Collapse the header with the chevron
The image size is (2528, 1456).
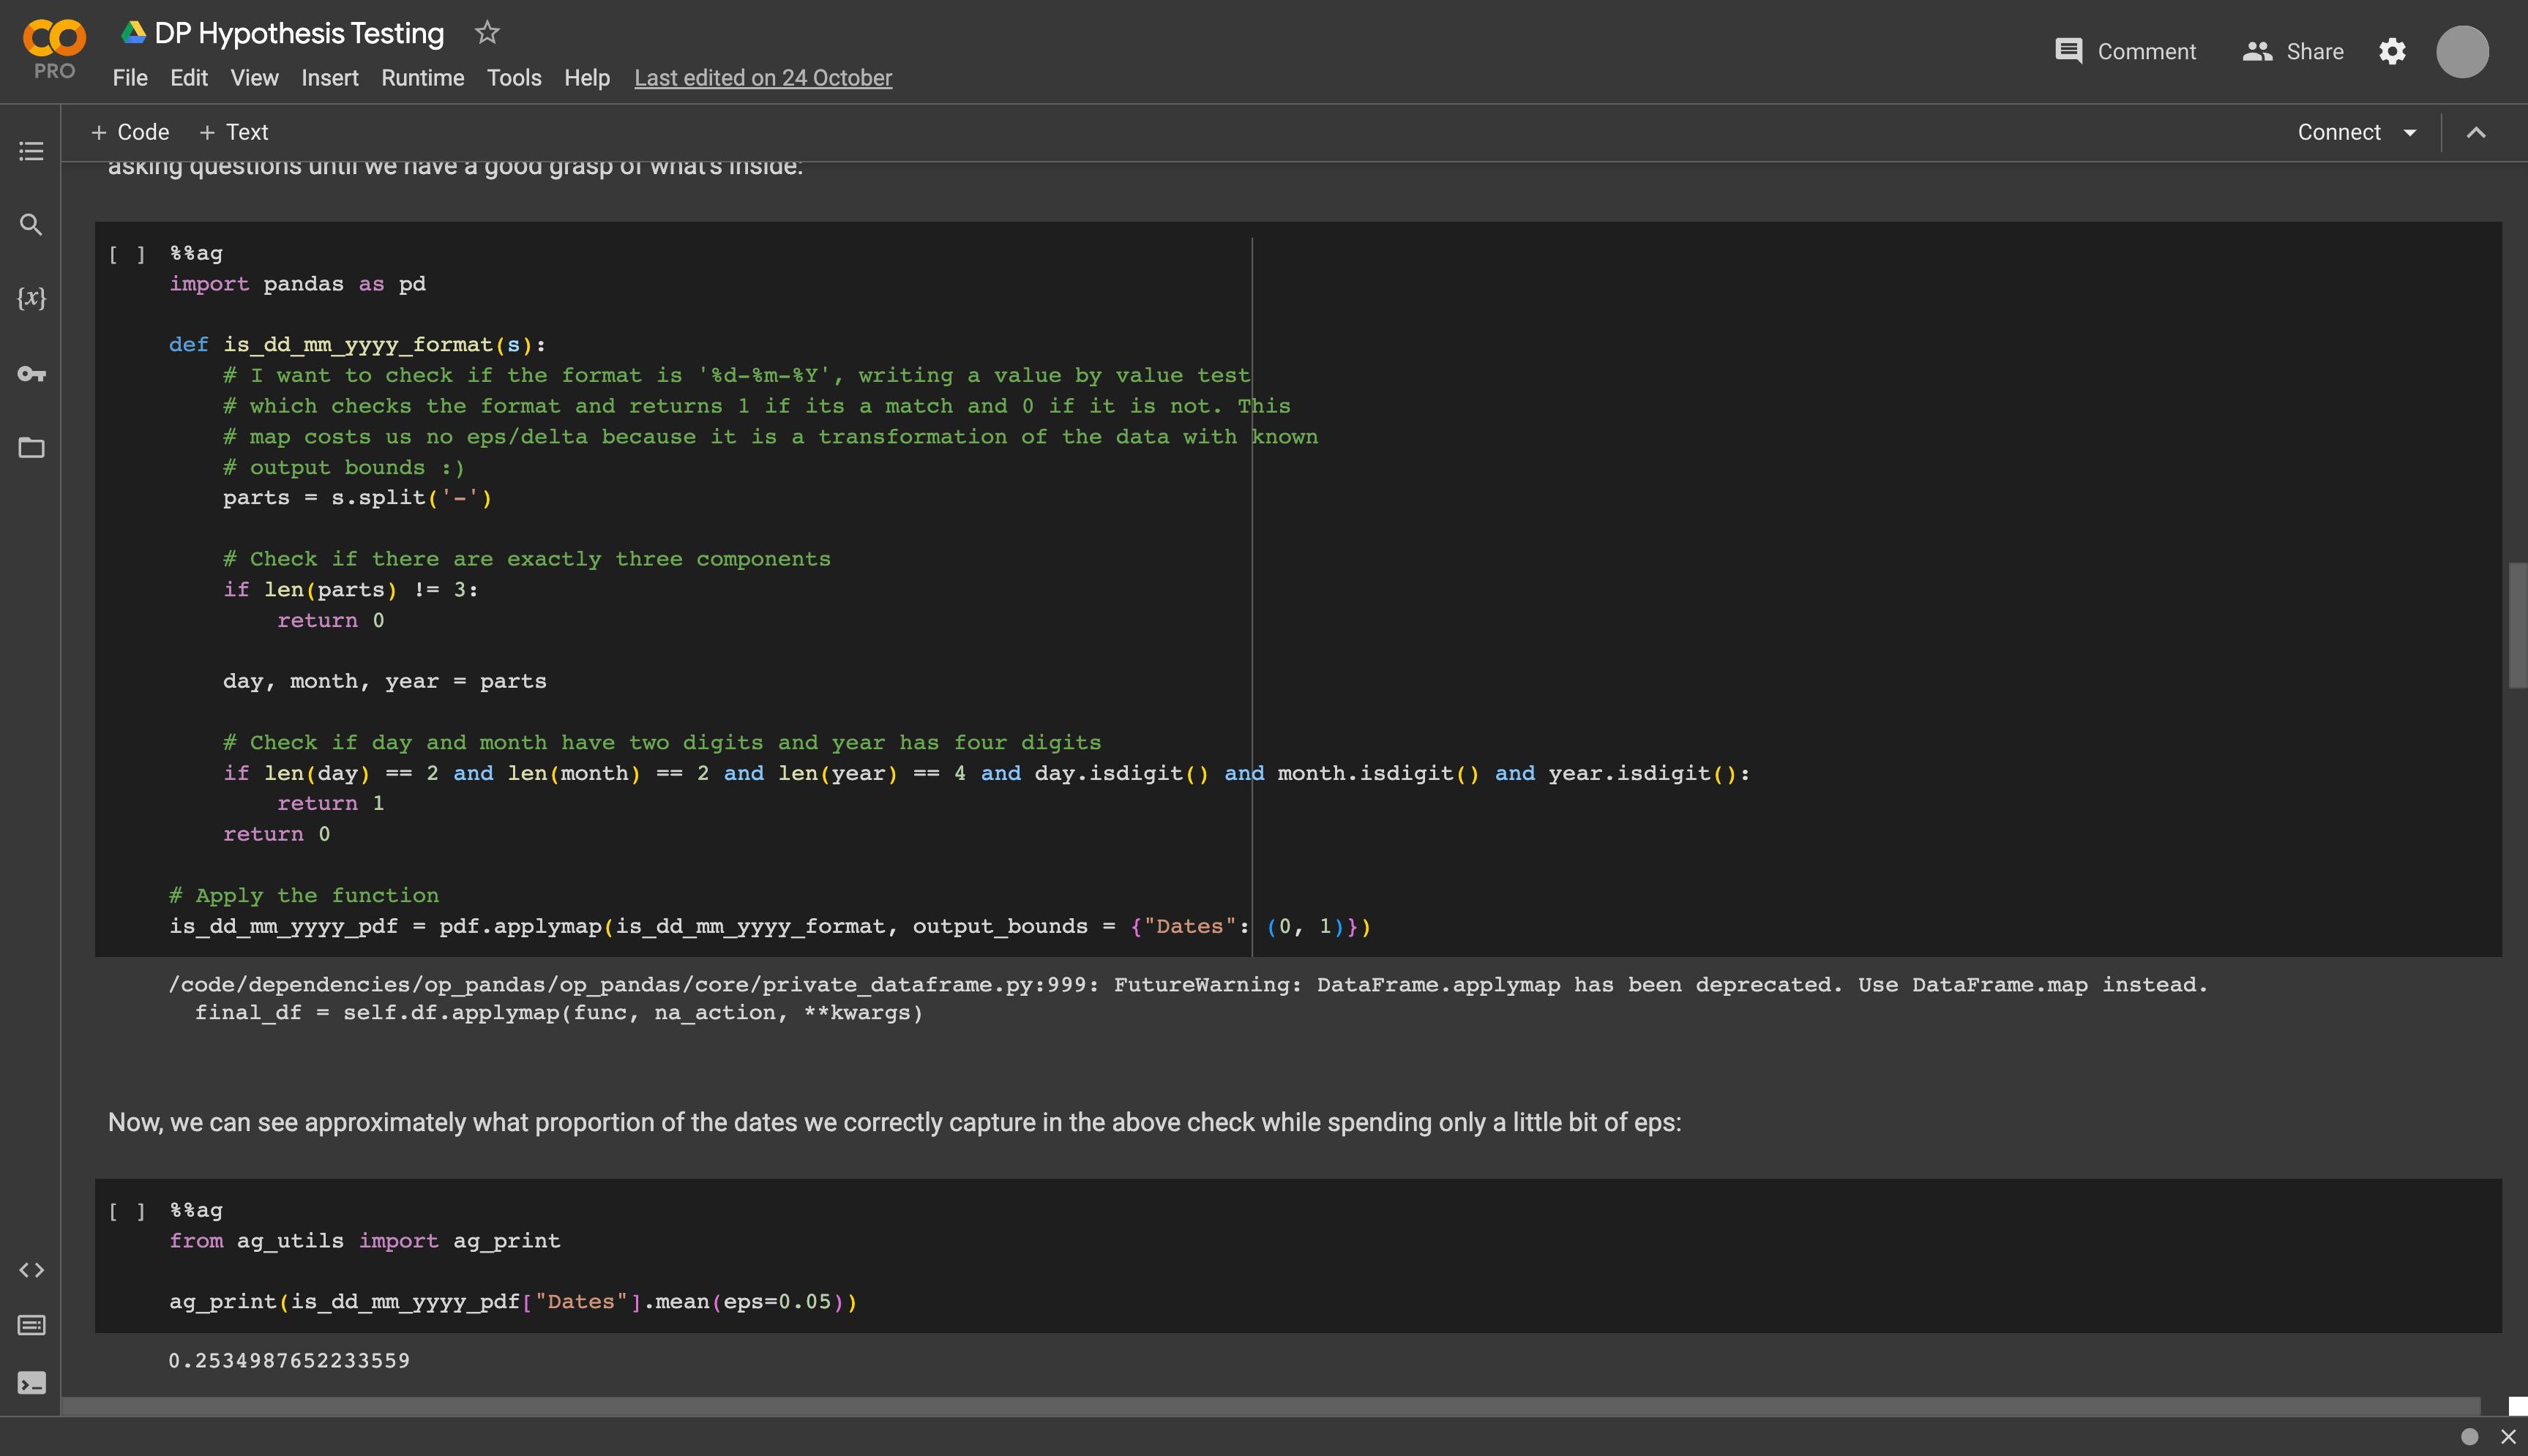(x=2476, y=133)
